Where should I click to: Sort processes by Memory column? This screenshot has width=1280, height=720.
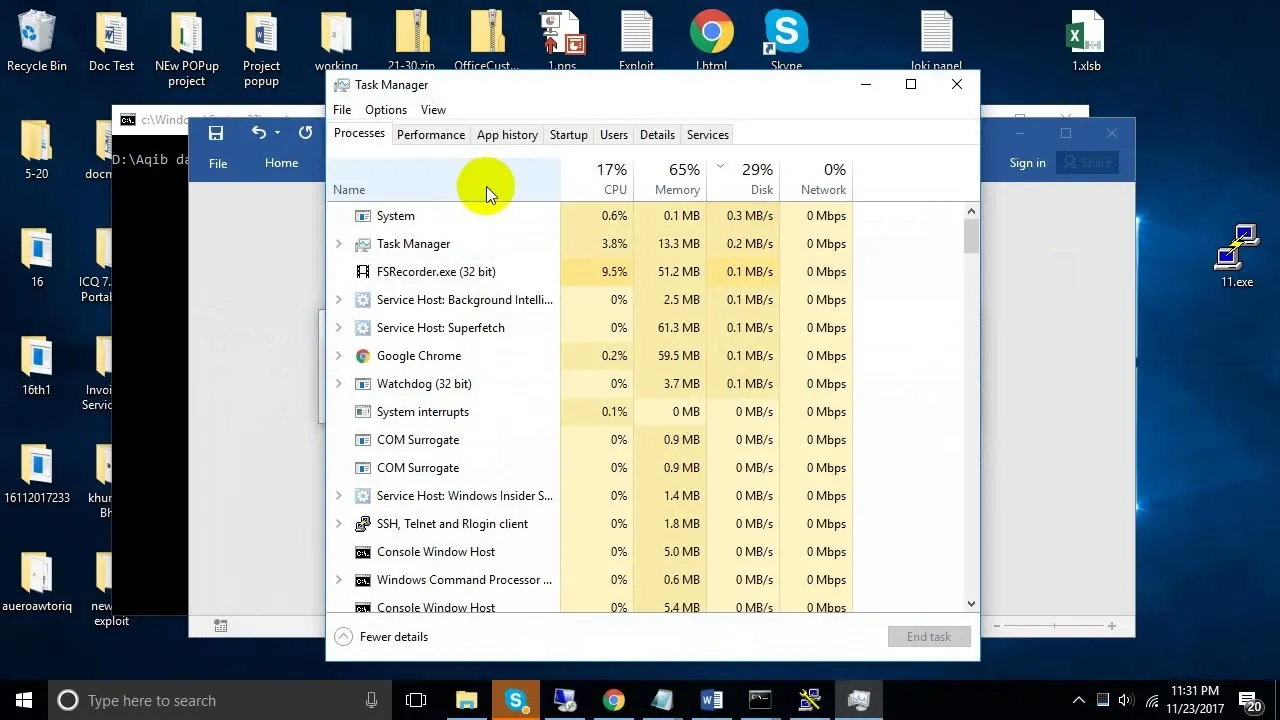[670, 180]
